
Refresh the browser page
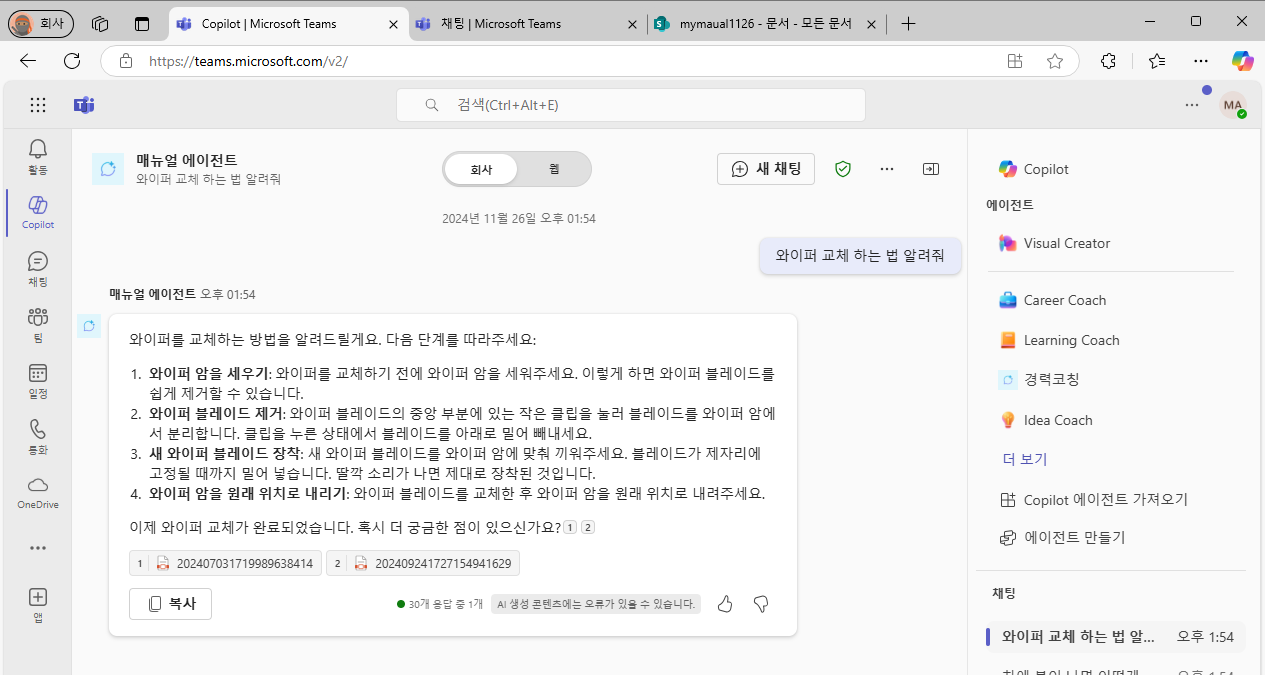pyautogui.click(x=72, y=61)
